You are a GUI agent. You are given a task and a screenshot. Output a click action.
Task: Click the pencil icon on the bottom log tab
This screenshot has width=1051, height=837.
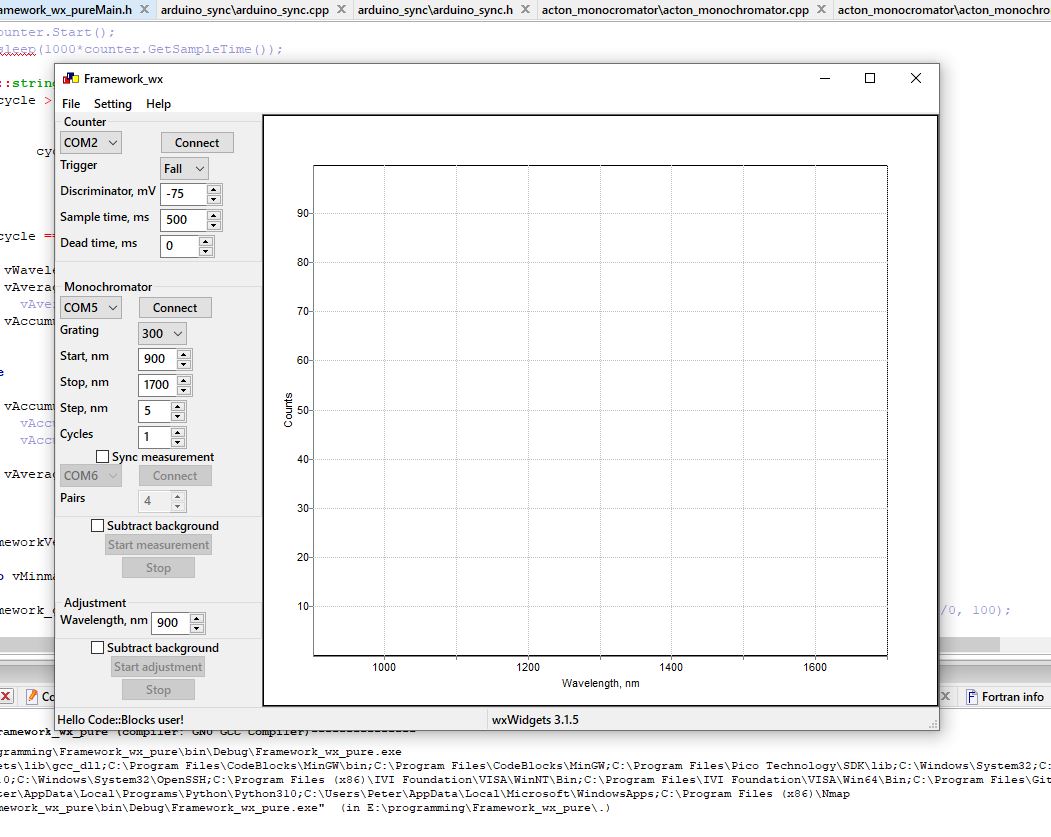point(32,696)
